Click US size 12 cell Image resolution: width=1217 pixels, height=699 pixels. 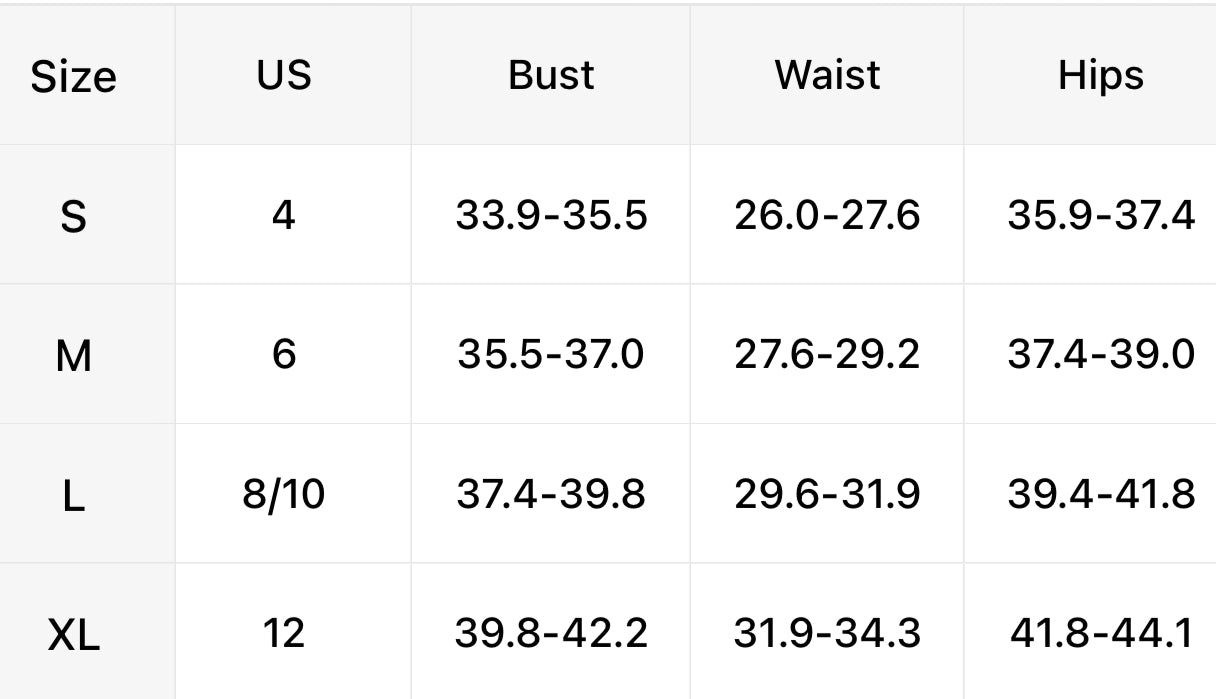[284, 633]
